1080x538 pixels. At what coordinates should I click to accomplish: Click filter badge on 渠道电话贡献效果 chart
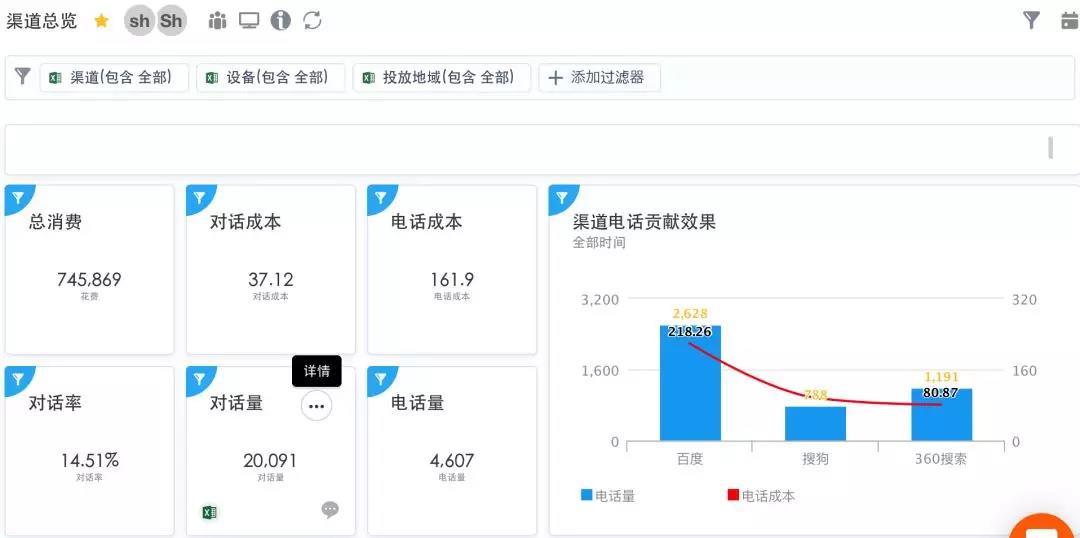561,198
